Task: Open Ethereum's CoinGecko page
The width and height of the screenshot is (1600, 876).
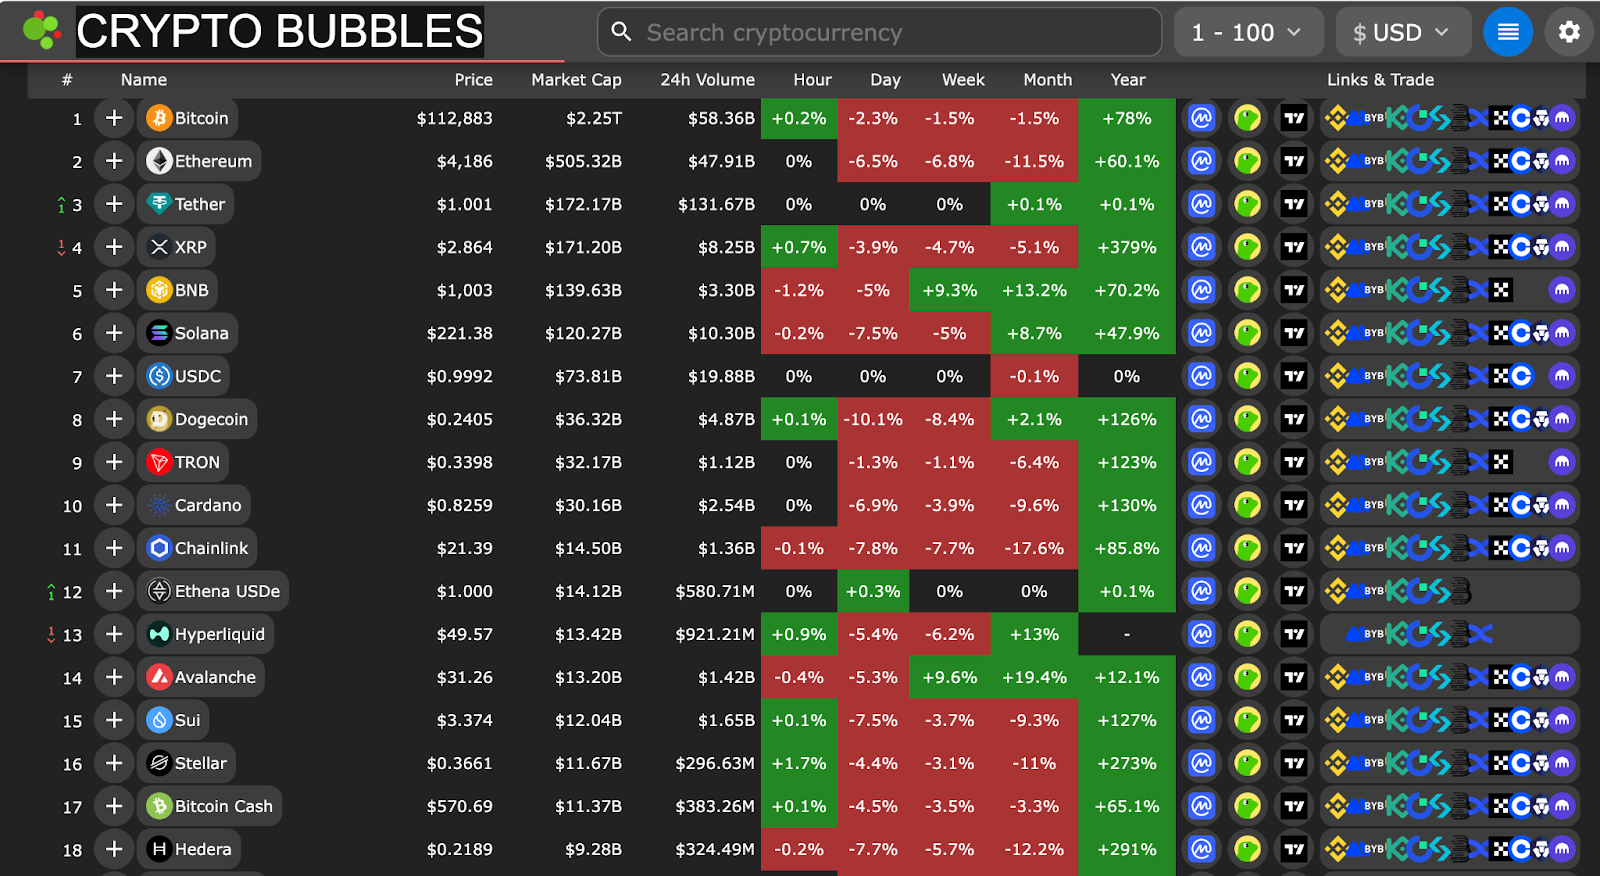Action: [1248, 161]
